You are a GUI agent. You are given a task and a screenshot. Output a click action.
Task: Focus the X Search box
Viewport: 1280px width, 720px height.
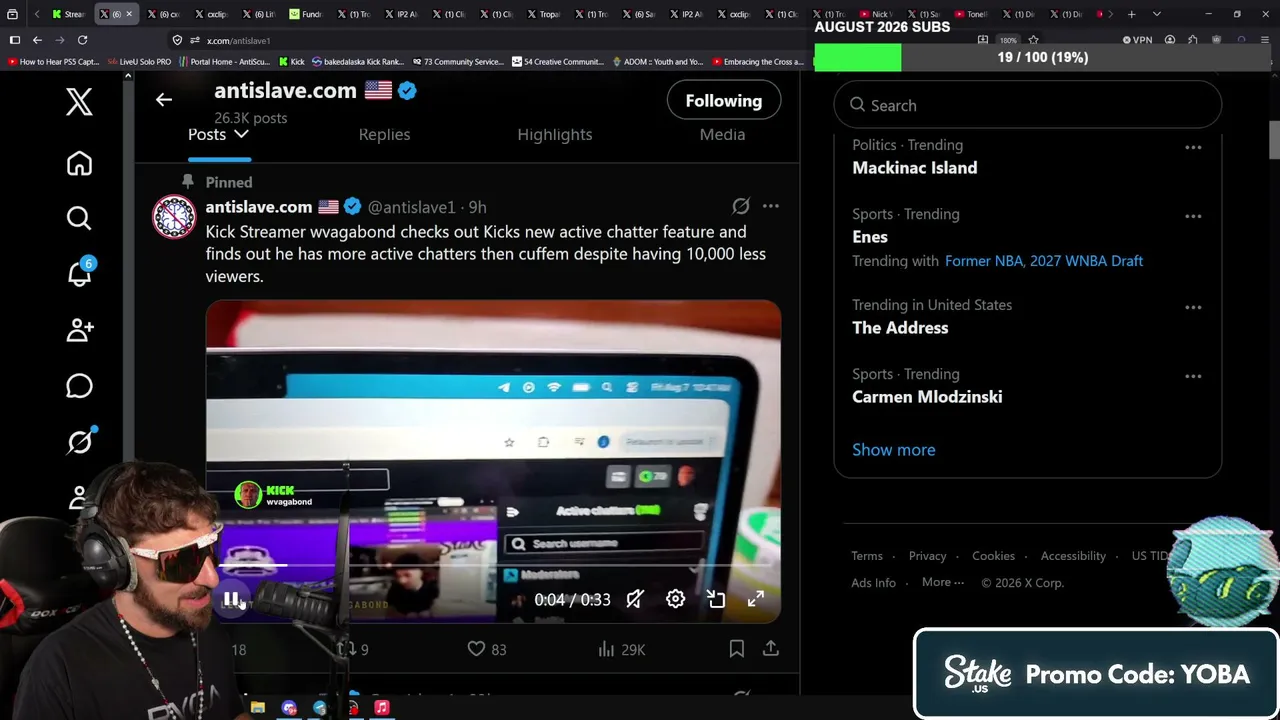pyautogui.click(x=1028, y=105)
